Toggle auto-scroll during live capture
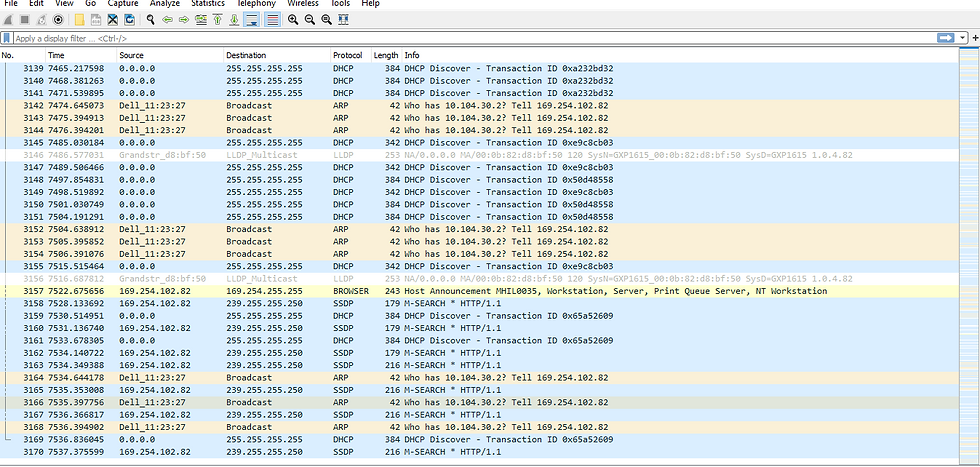The height and width of the screenshot is (467, 980). (252, 20)
